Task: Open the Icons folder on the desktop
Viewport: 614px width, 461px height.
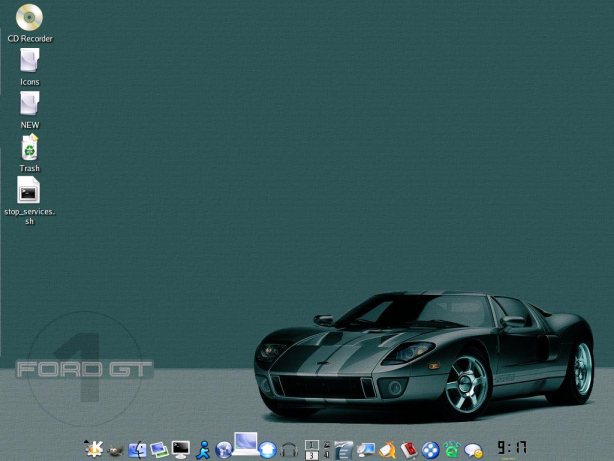Action: tap(30, 60)
